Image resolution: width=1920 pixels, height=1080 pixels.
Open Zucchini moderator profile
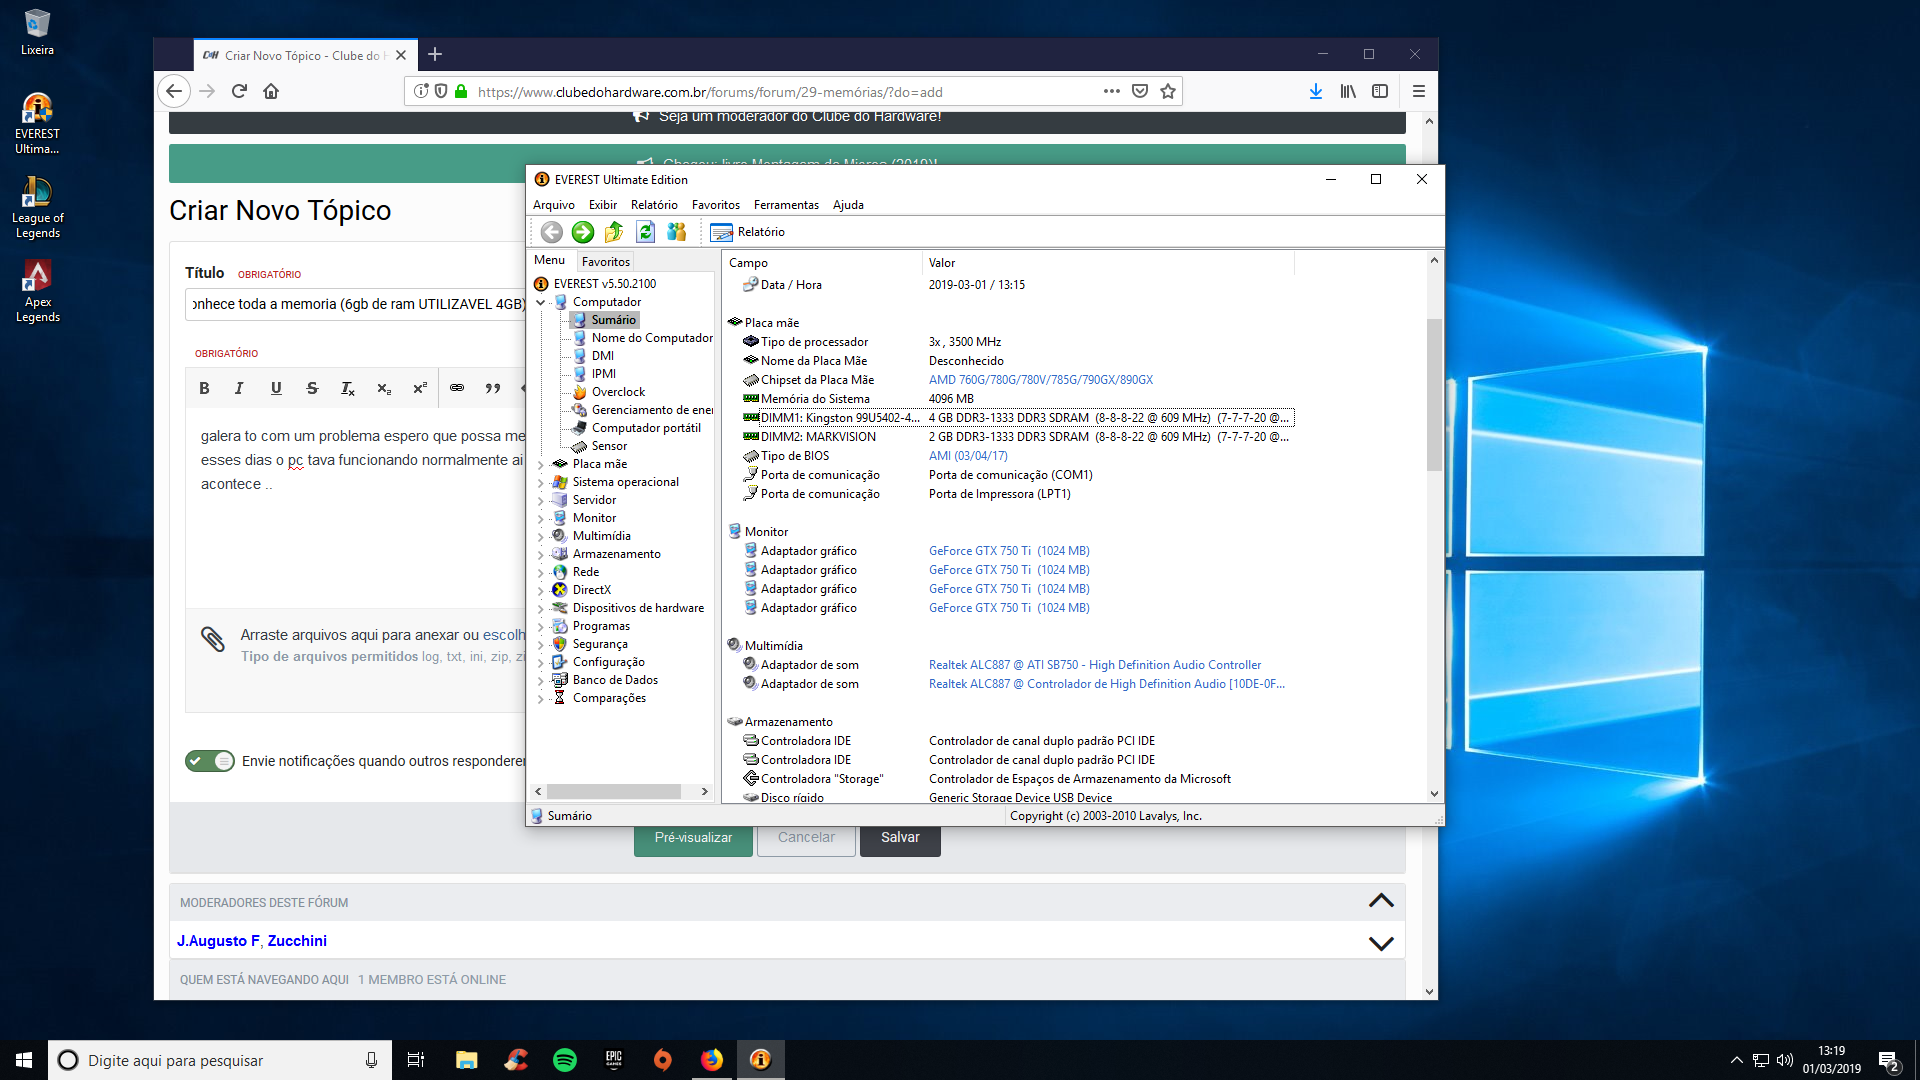click(297, 941)
